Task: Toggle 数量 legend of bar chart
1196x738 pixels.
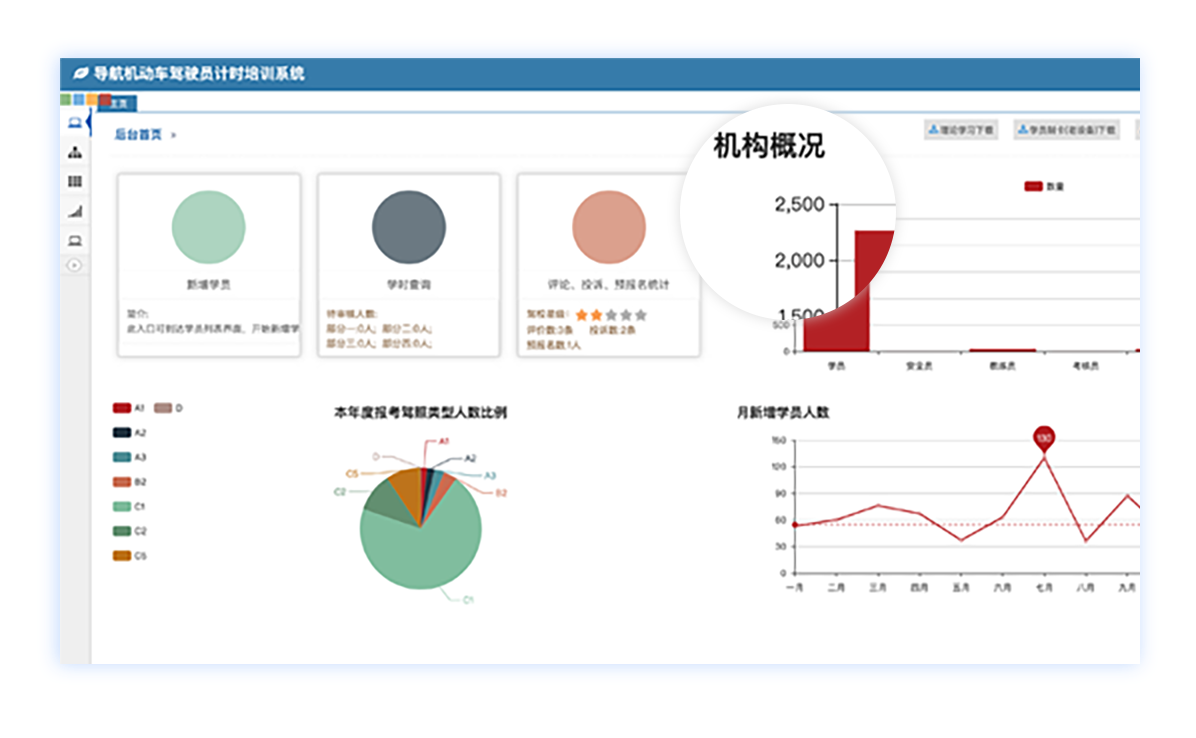Action: (1043, 187)
